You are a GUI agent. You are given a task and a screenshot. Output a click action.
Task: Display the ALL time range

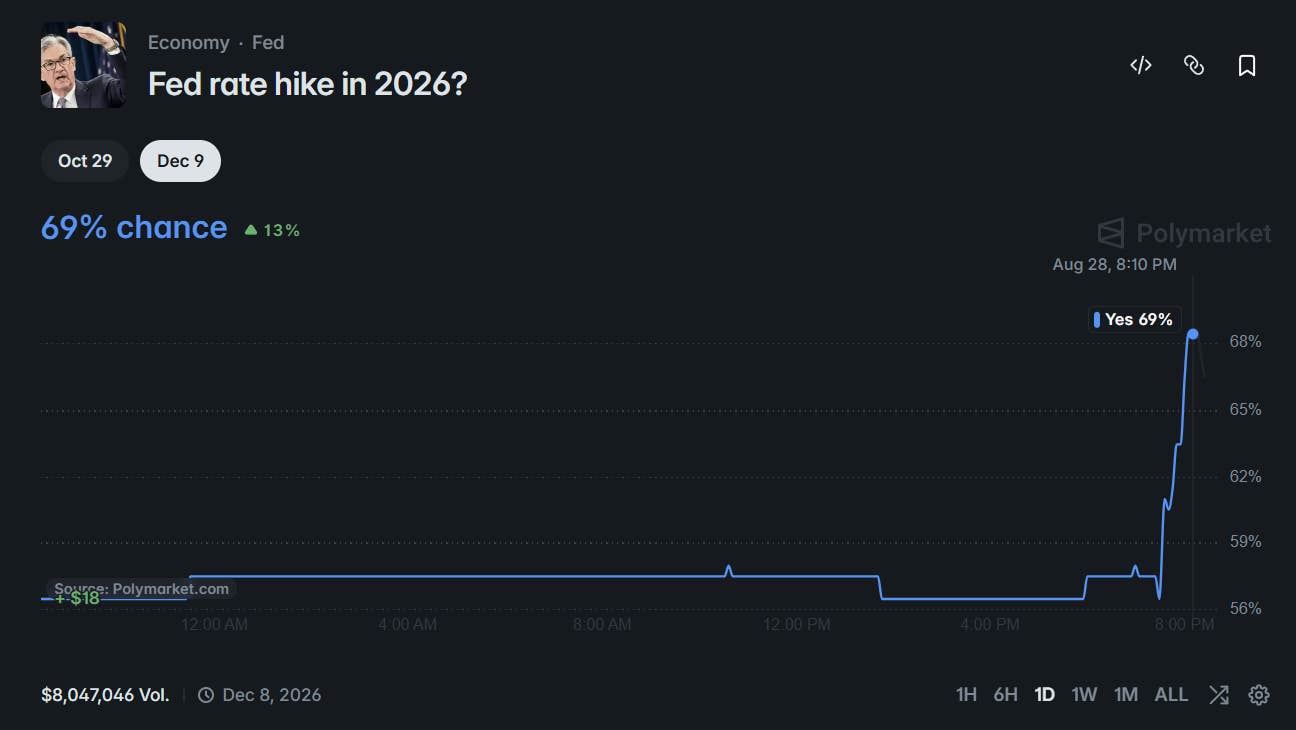pos(1171,695)
